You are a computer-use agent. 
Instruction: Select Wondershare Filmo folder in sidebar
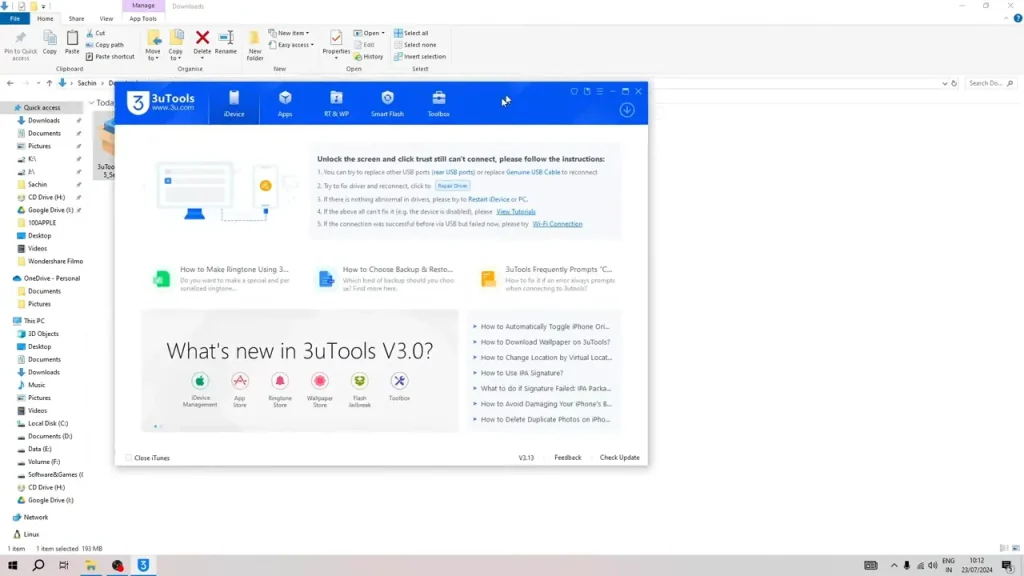coord(56,261)
